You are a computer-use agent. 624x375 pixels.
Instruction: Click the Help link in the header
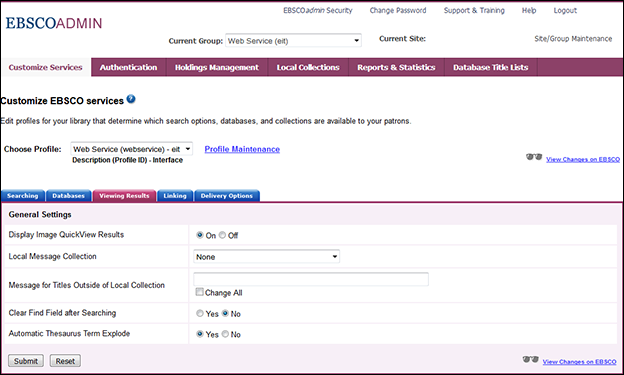tap(529, 10)
